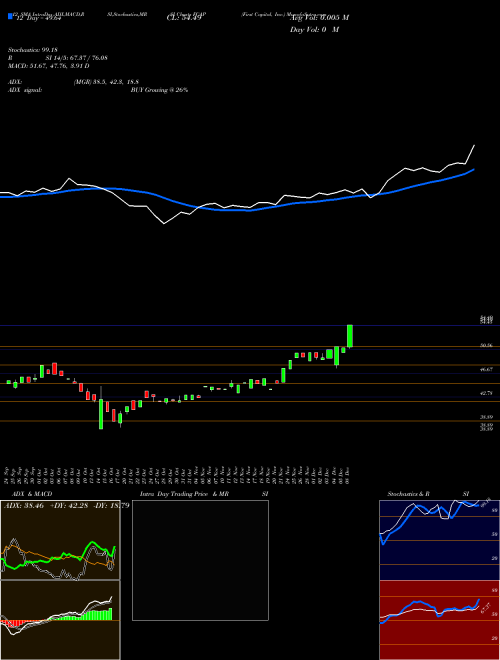
Task: Click the "+DY: 42.28" value in ADX panel
Action: (69, 504)
